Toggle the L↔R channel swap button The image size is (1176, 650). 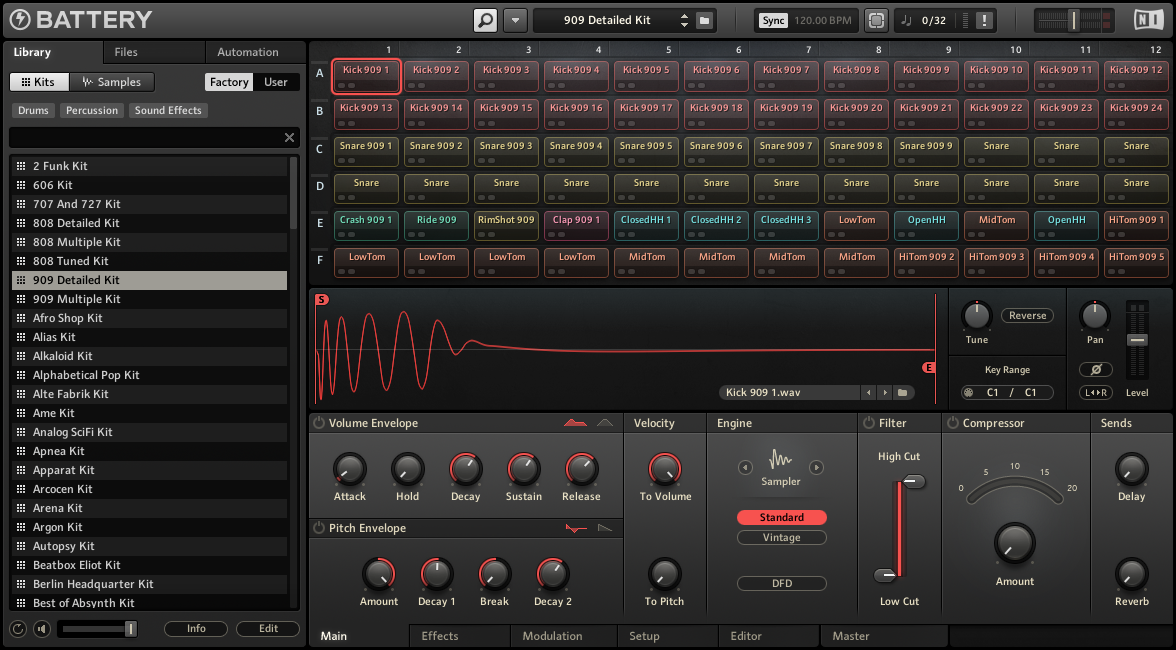point(1095,392)
